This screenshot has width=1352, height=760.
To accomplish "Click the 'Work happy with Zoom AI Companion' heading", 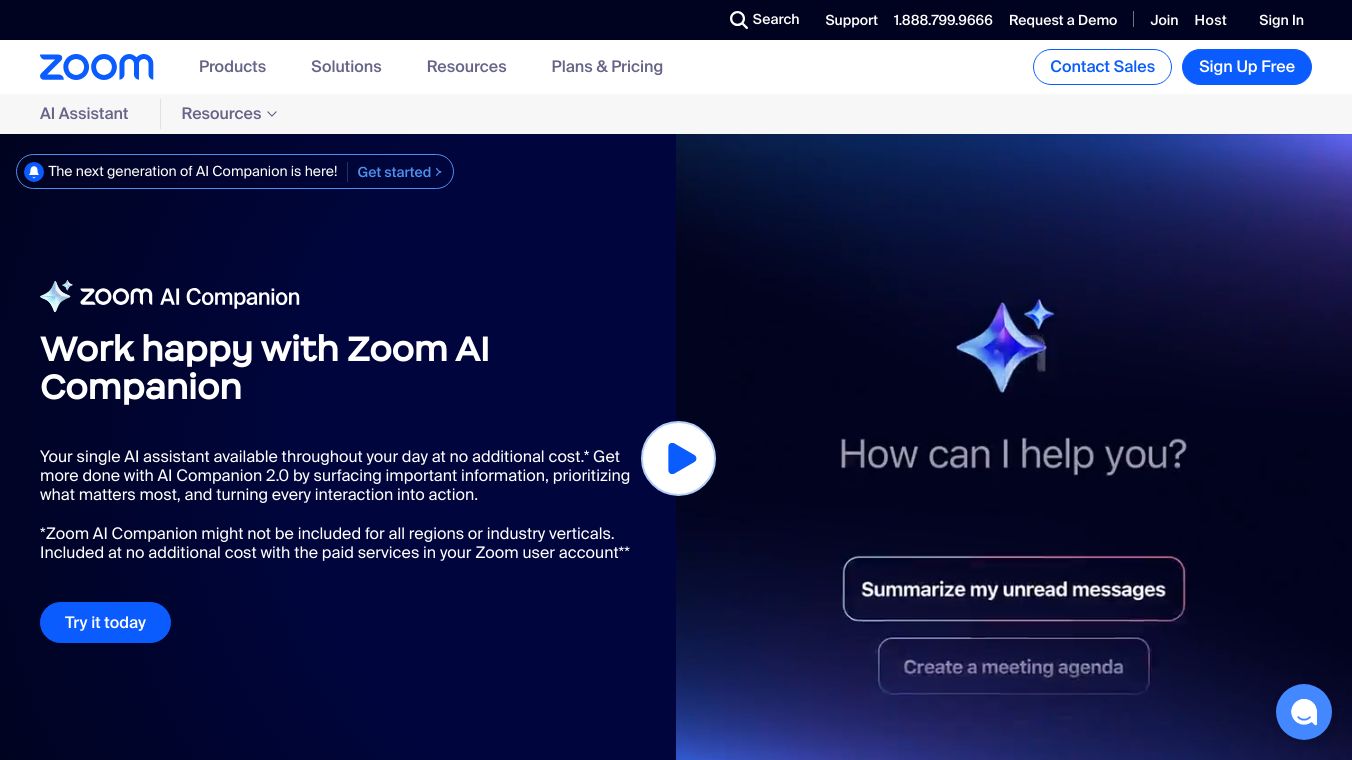I will [x=265, y=368].
